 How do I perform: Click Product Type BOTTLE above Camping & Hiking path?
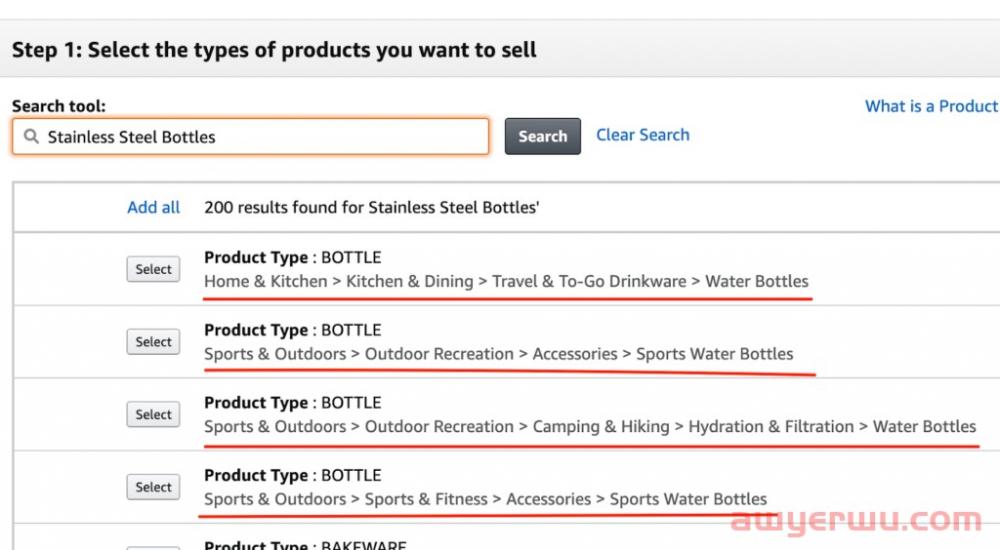[293, 403]
